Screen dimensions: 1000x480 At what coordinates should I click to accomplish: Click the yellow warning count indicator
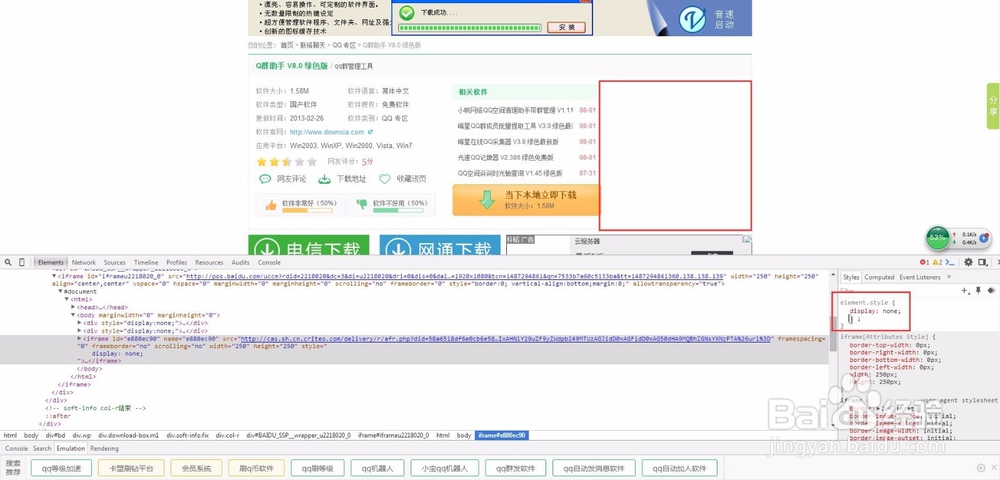point(936,262)
